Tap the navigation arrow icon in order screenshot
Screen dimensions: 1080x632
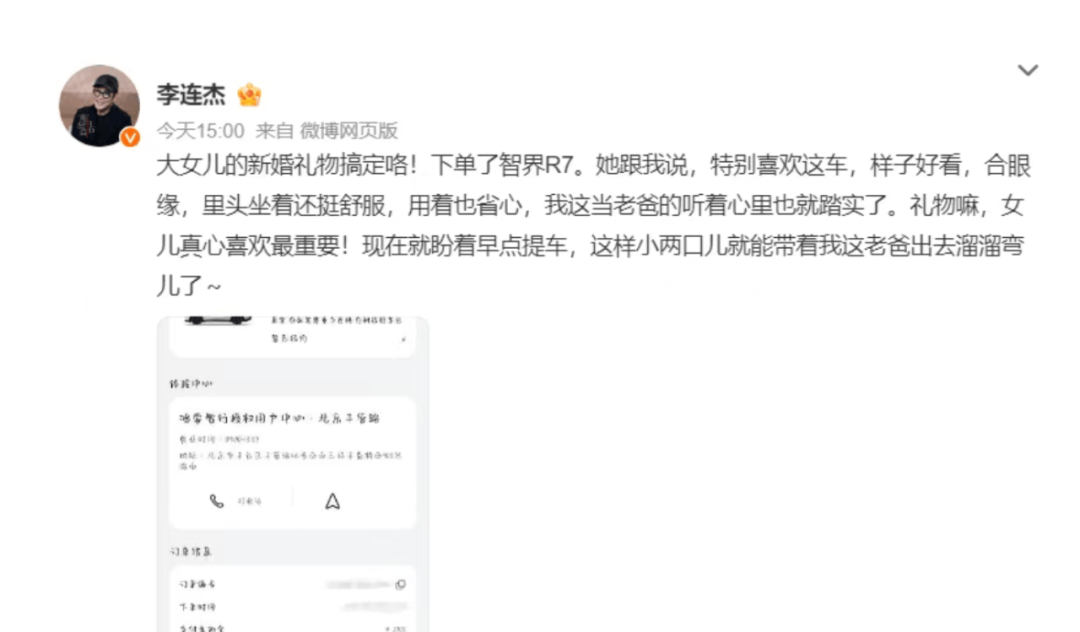[333, 501]
